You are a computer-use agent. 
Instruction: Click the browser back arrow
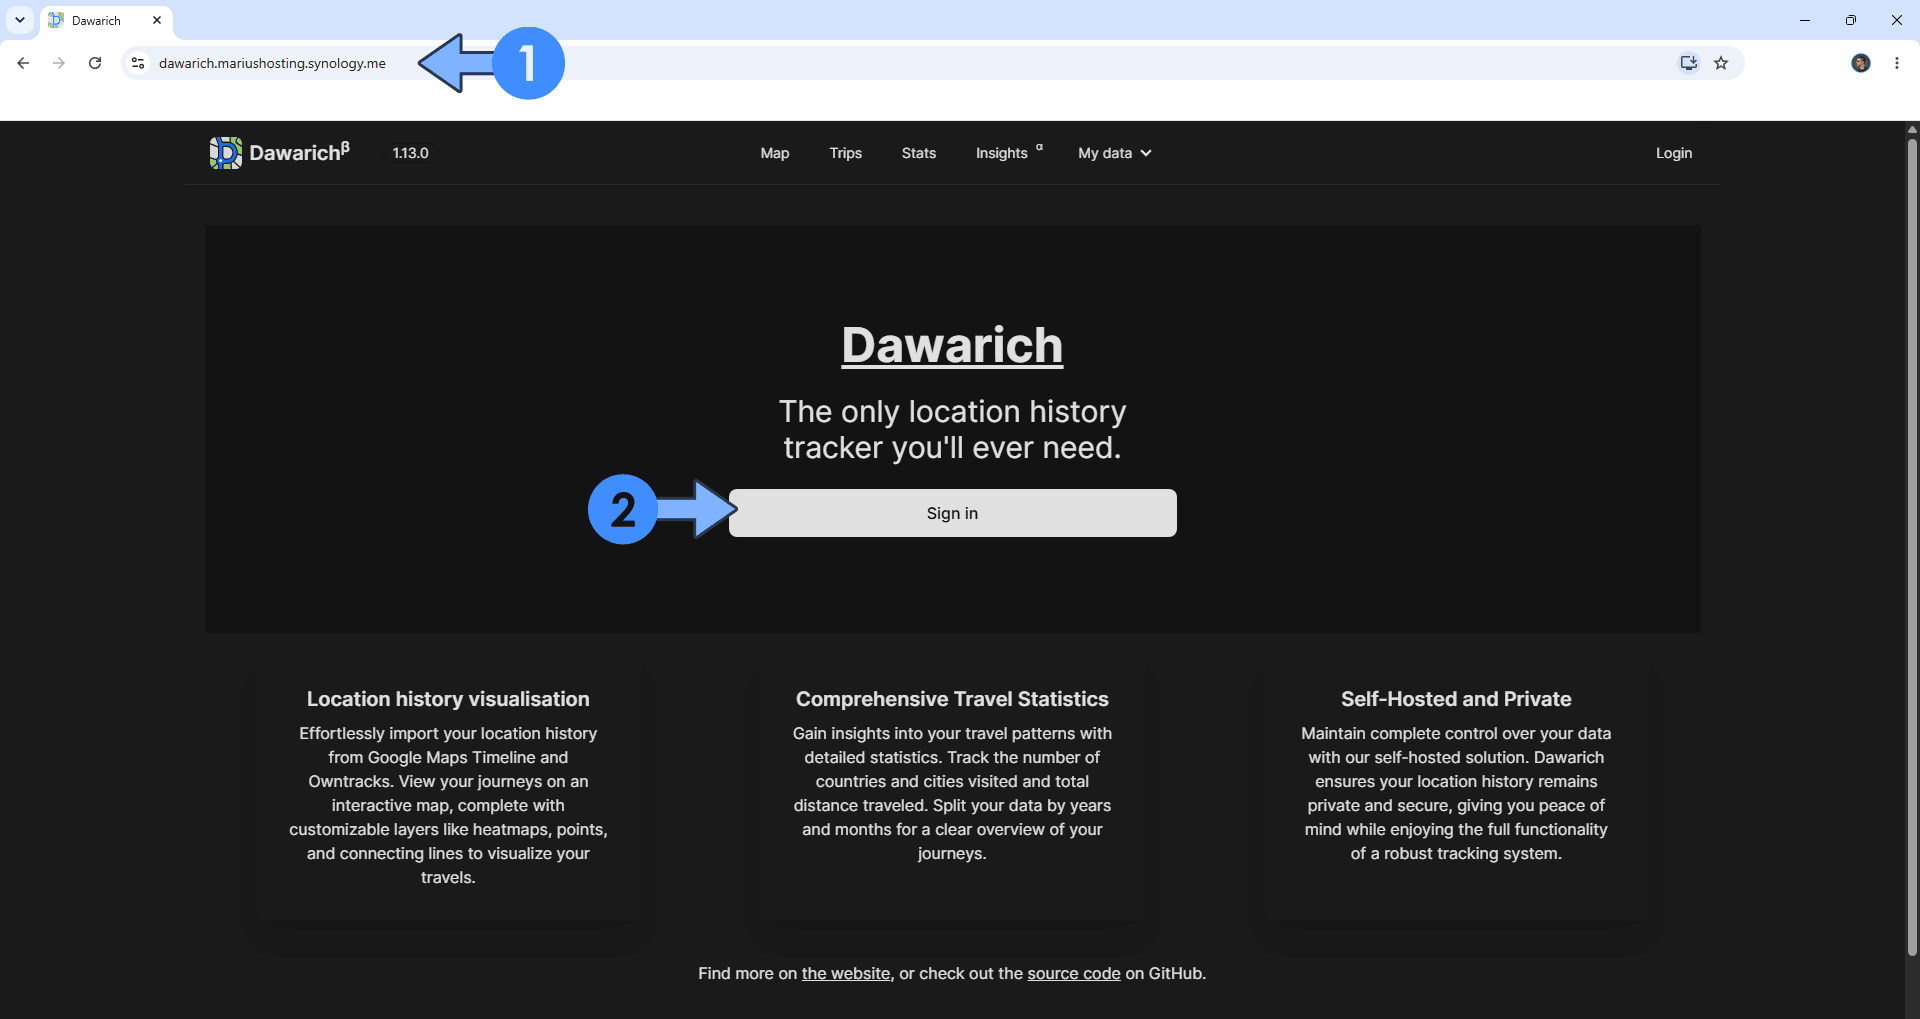[23, 63]
